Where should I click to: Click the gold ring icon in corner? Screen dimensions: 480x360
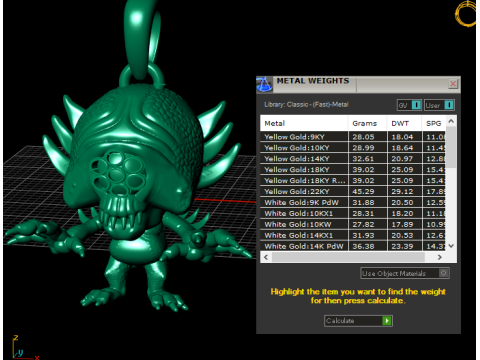[x=466, y=13]
